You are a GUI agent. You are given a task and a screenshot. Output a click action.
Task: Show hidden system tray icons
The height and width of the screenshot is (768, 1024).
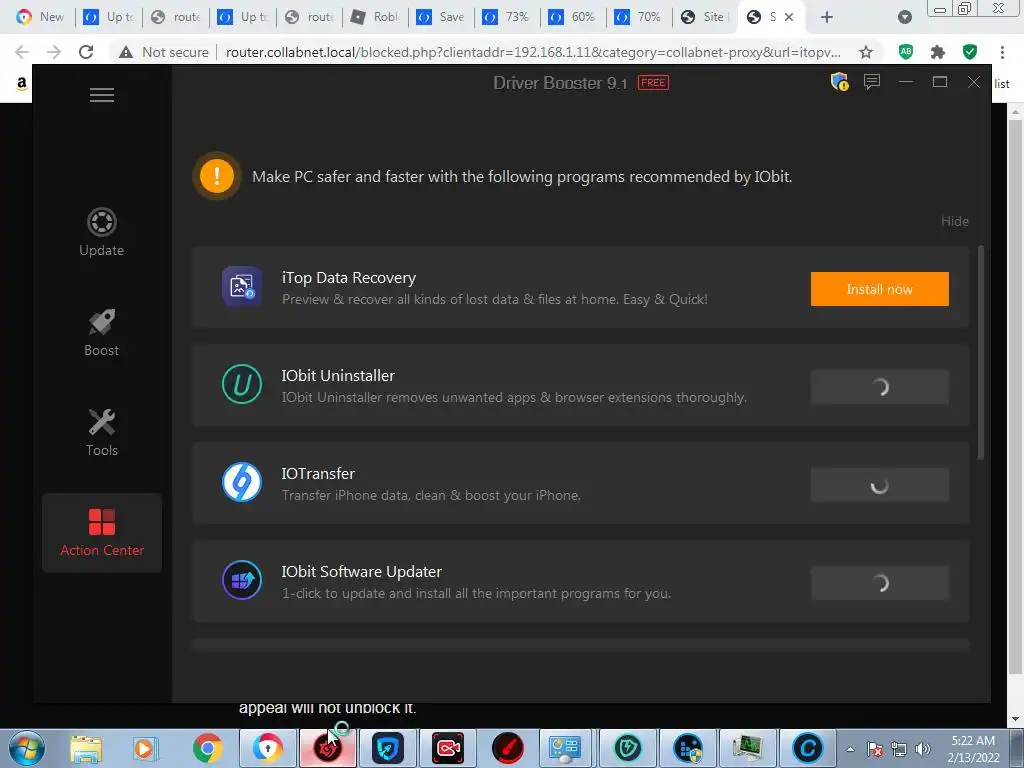pos(850,749)
